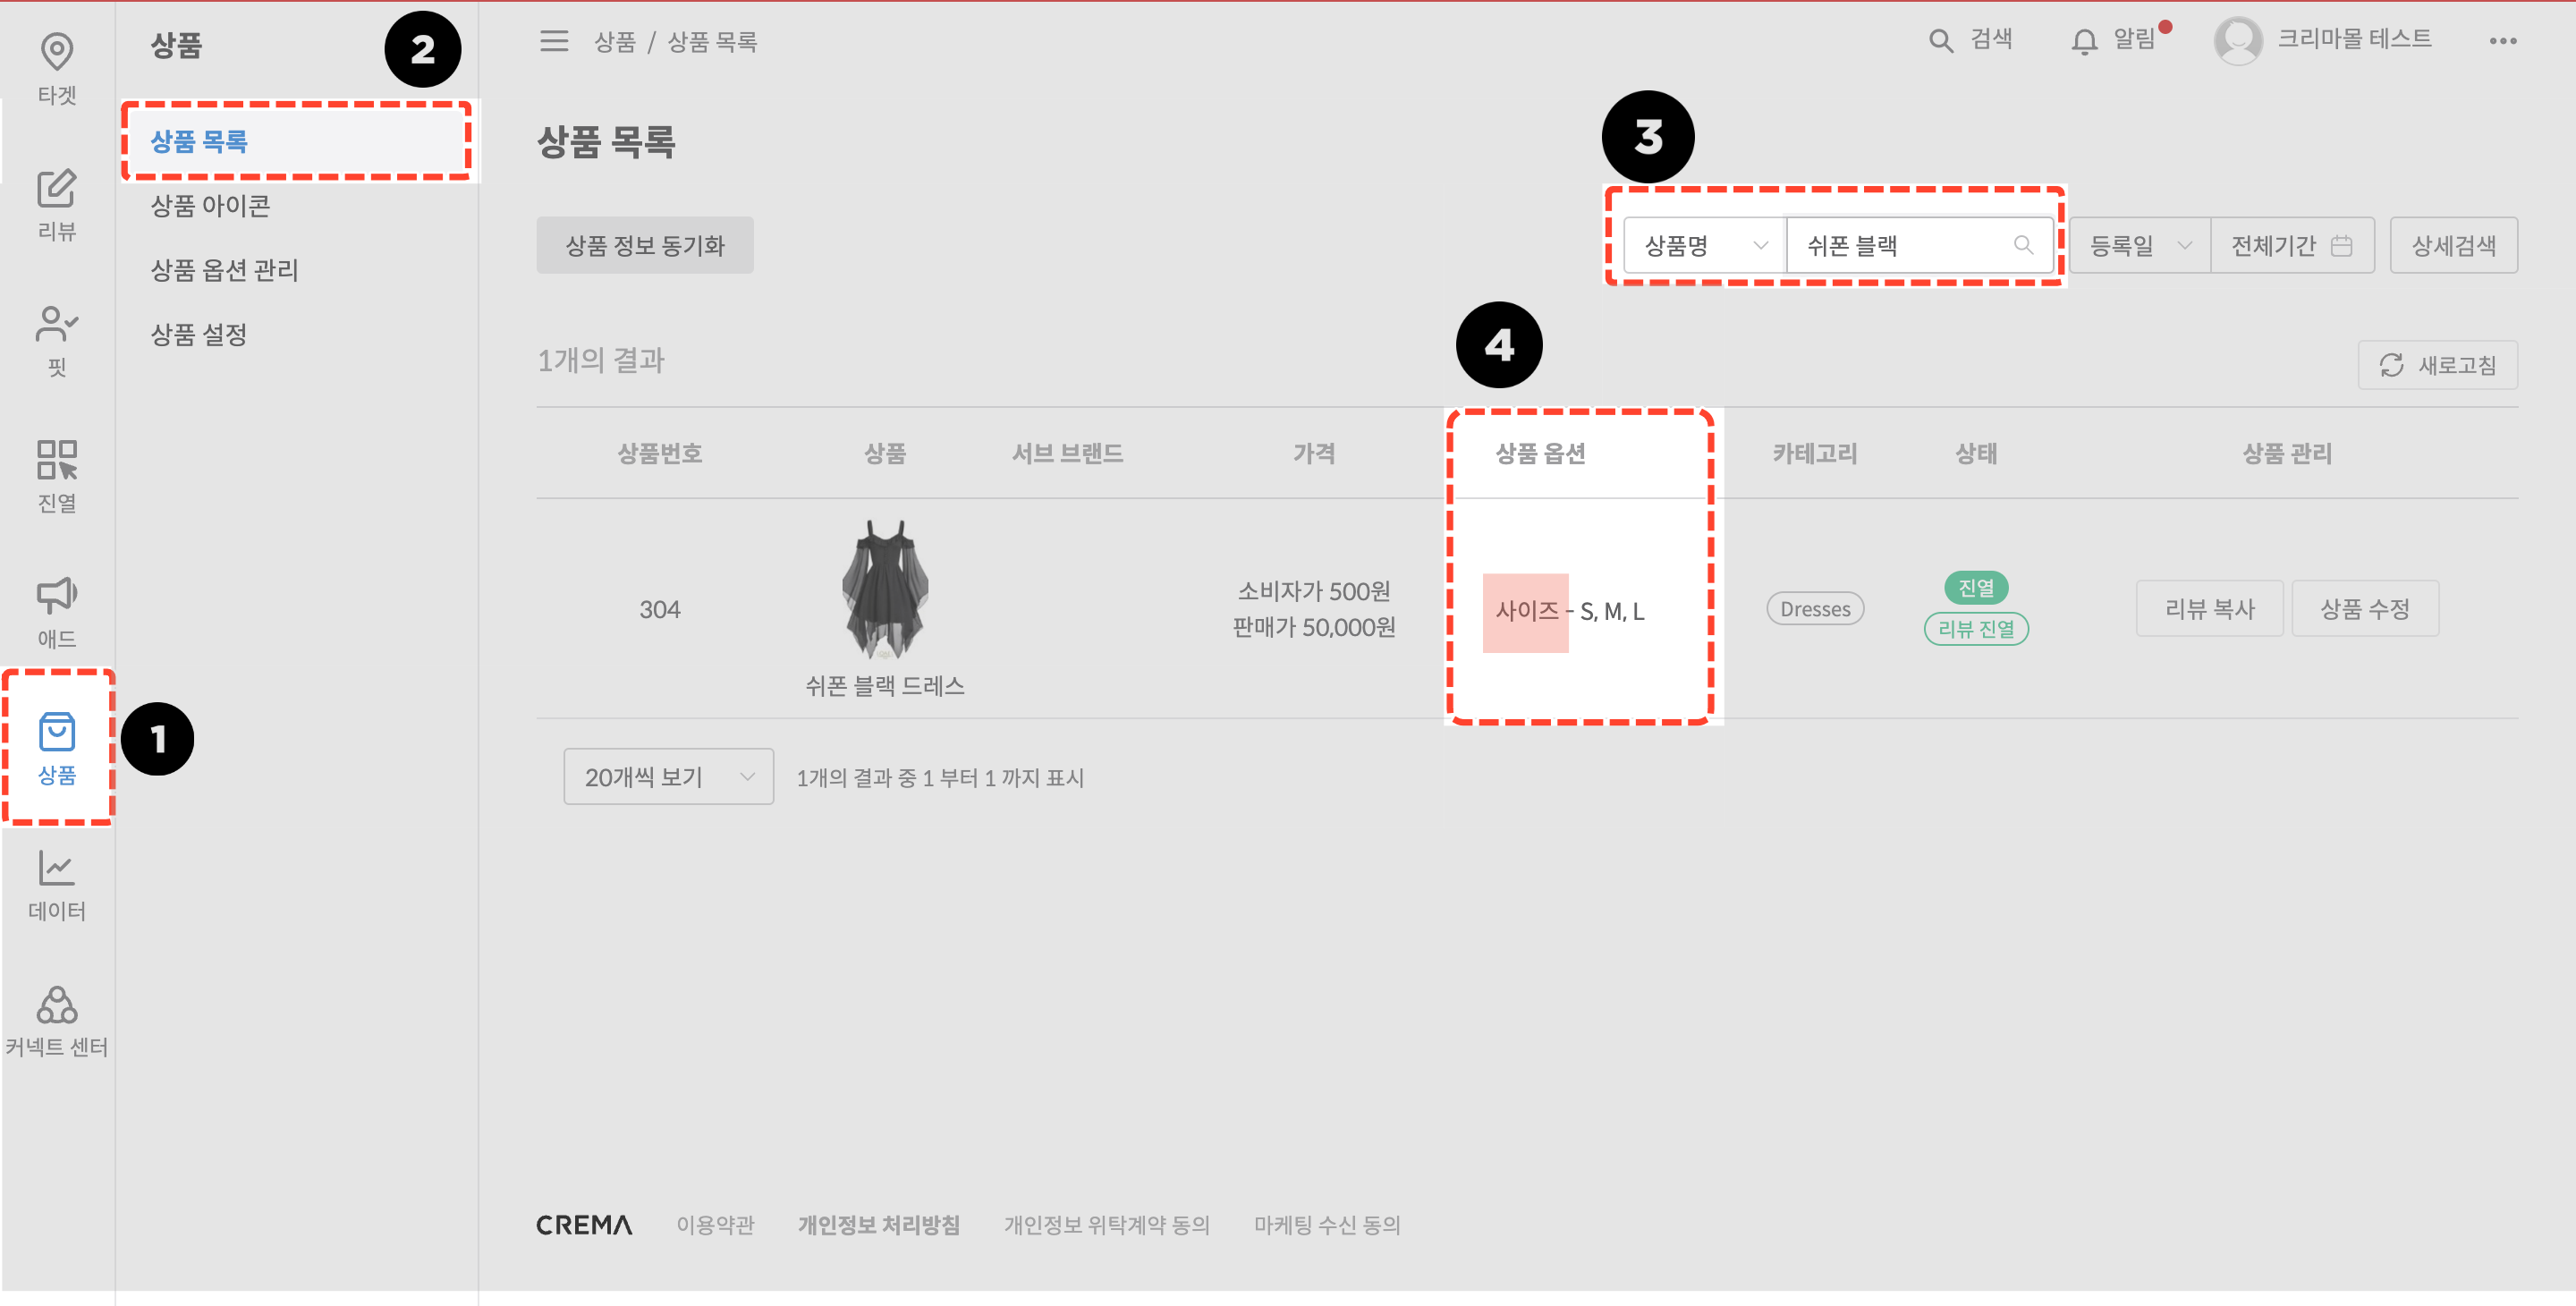Open the 등록일 dropdown filter

[x=2140, y=244]
